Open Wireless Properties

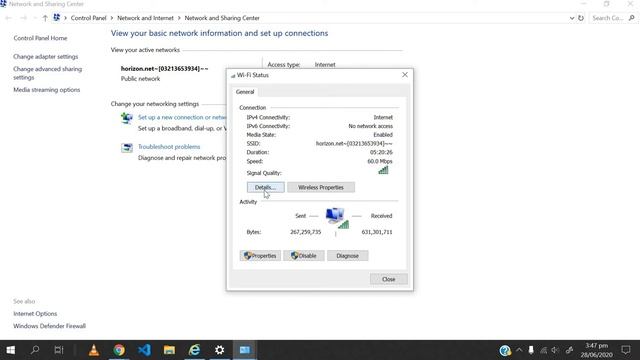pos(321,187)
